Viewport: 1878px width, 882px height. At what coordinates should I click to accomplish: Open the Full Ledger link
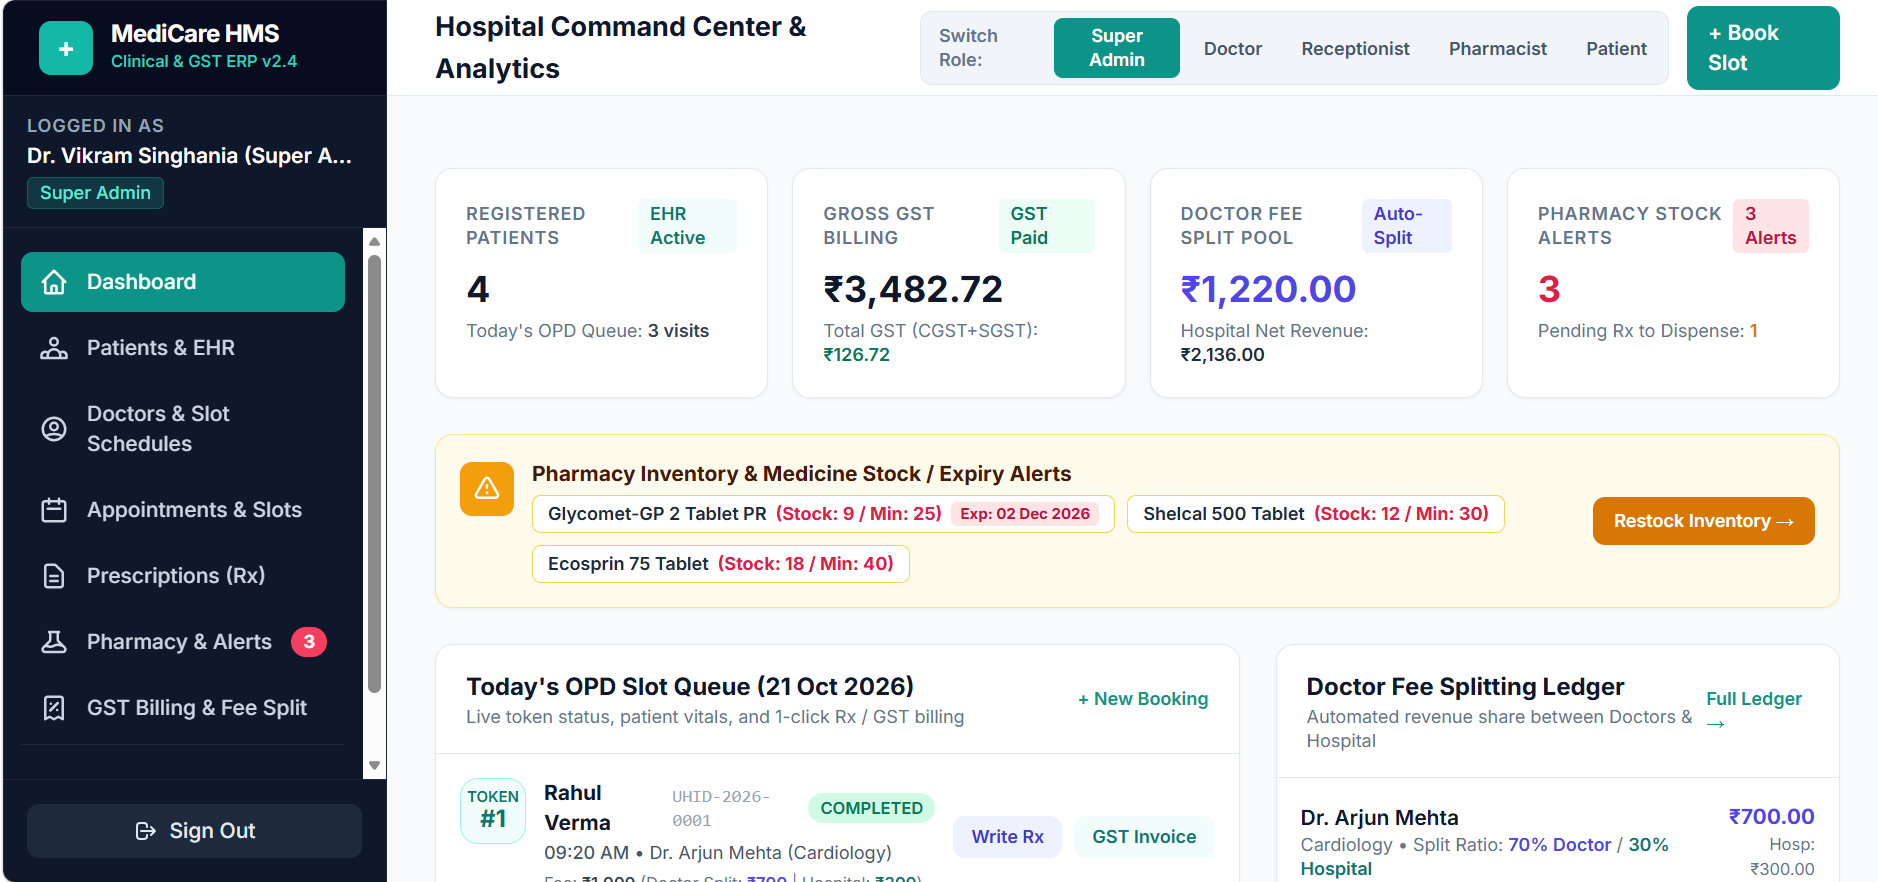click(1754, 711)
